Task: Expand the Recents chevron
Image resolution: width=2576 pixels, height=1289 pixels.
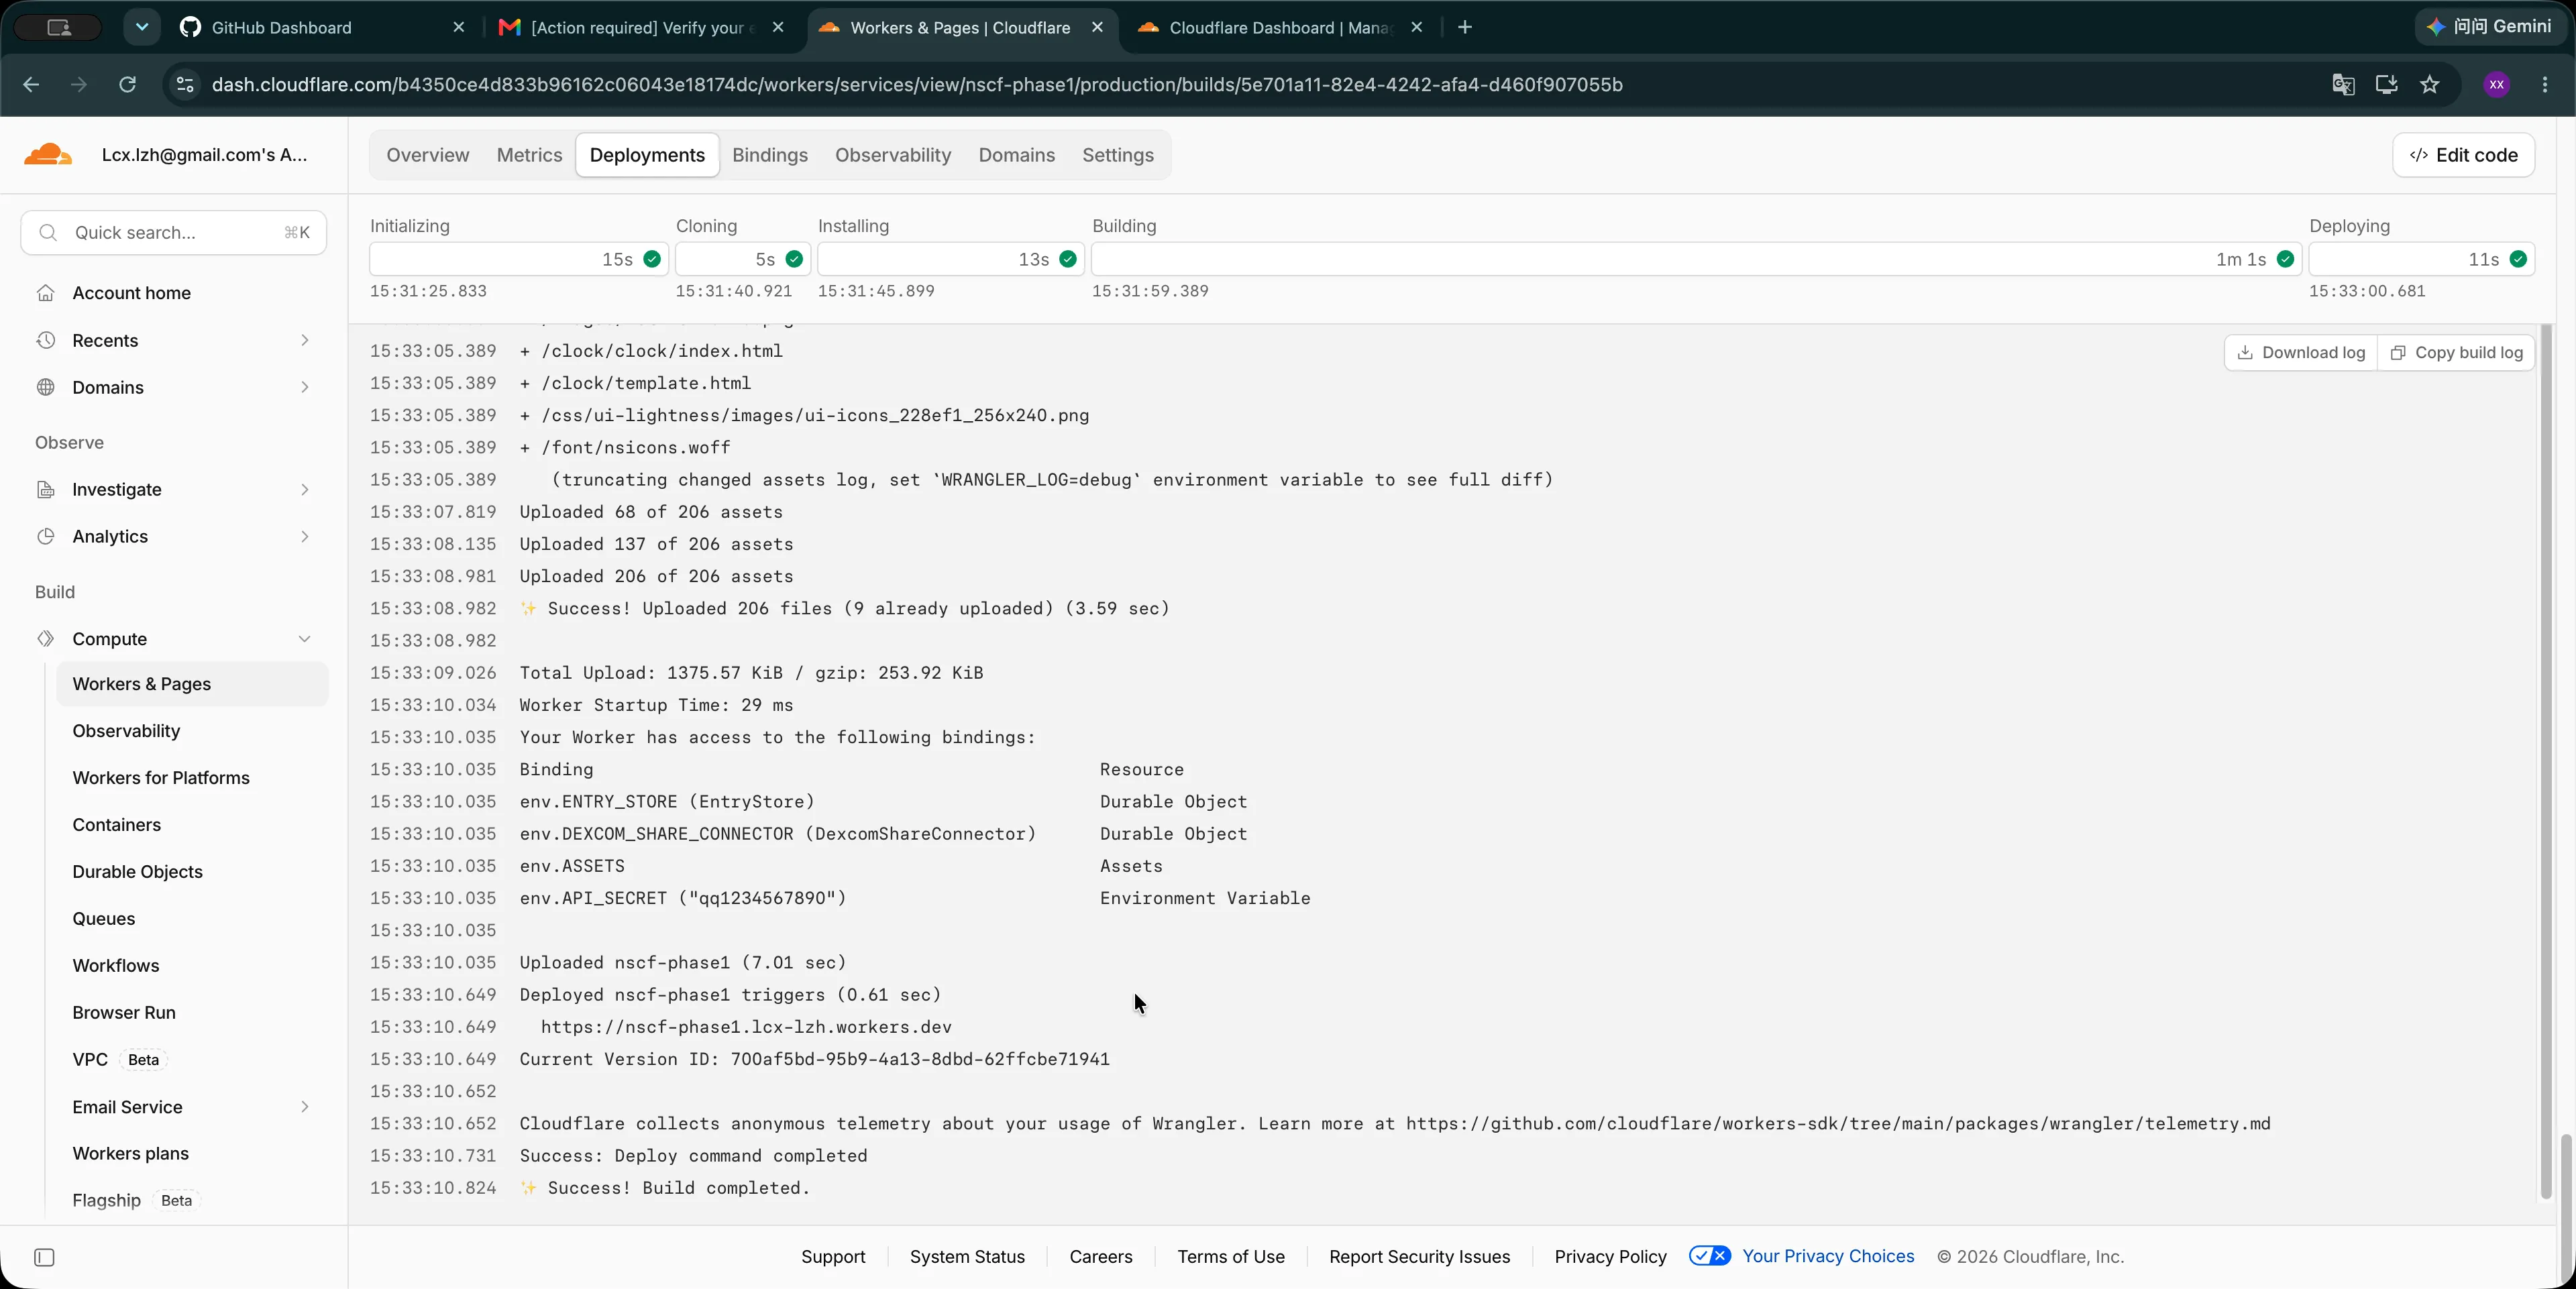Action: (305, 340)
